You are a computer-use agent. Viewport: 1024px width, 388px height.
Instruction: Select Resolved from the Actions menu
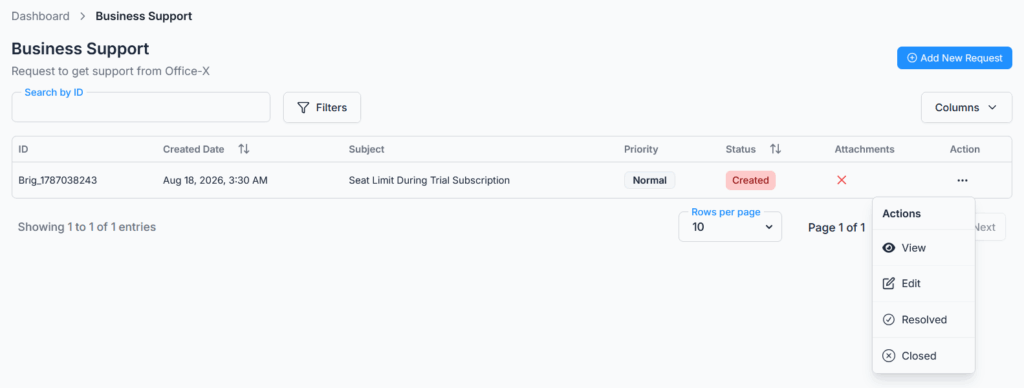click(923, 319)
